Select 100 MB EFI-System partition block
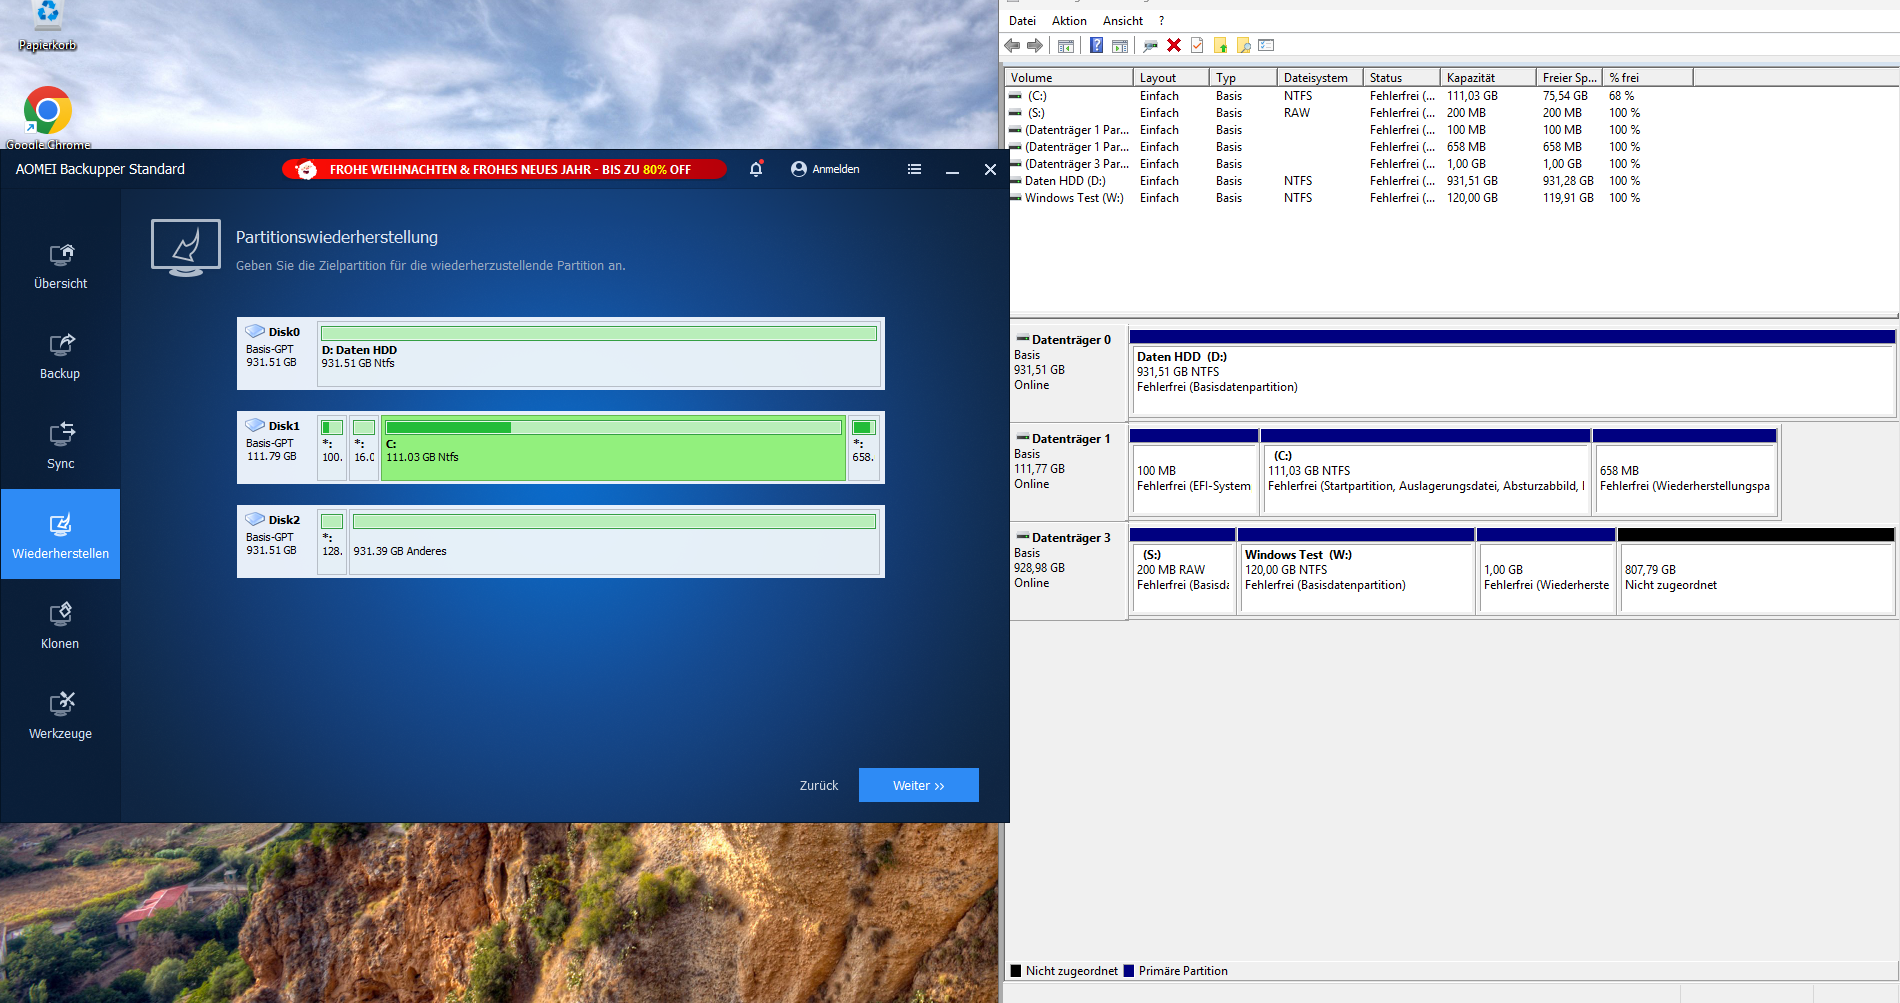 (1193, 471)
